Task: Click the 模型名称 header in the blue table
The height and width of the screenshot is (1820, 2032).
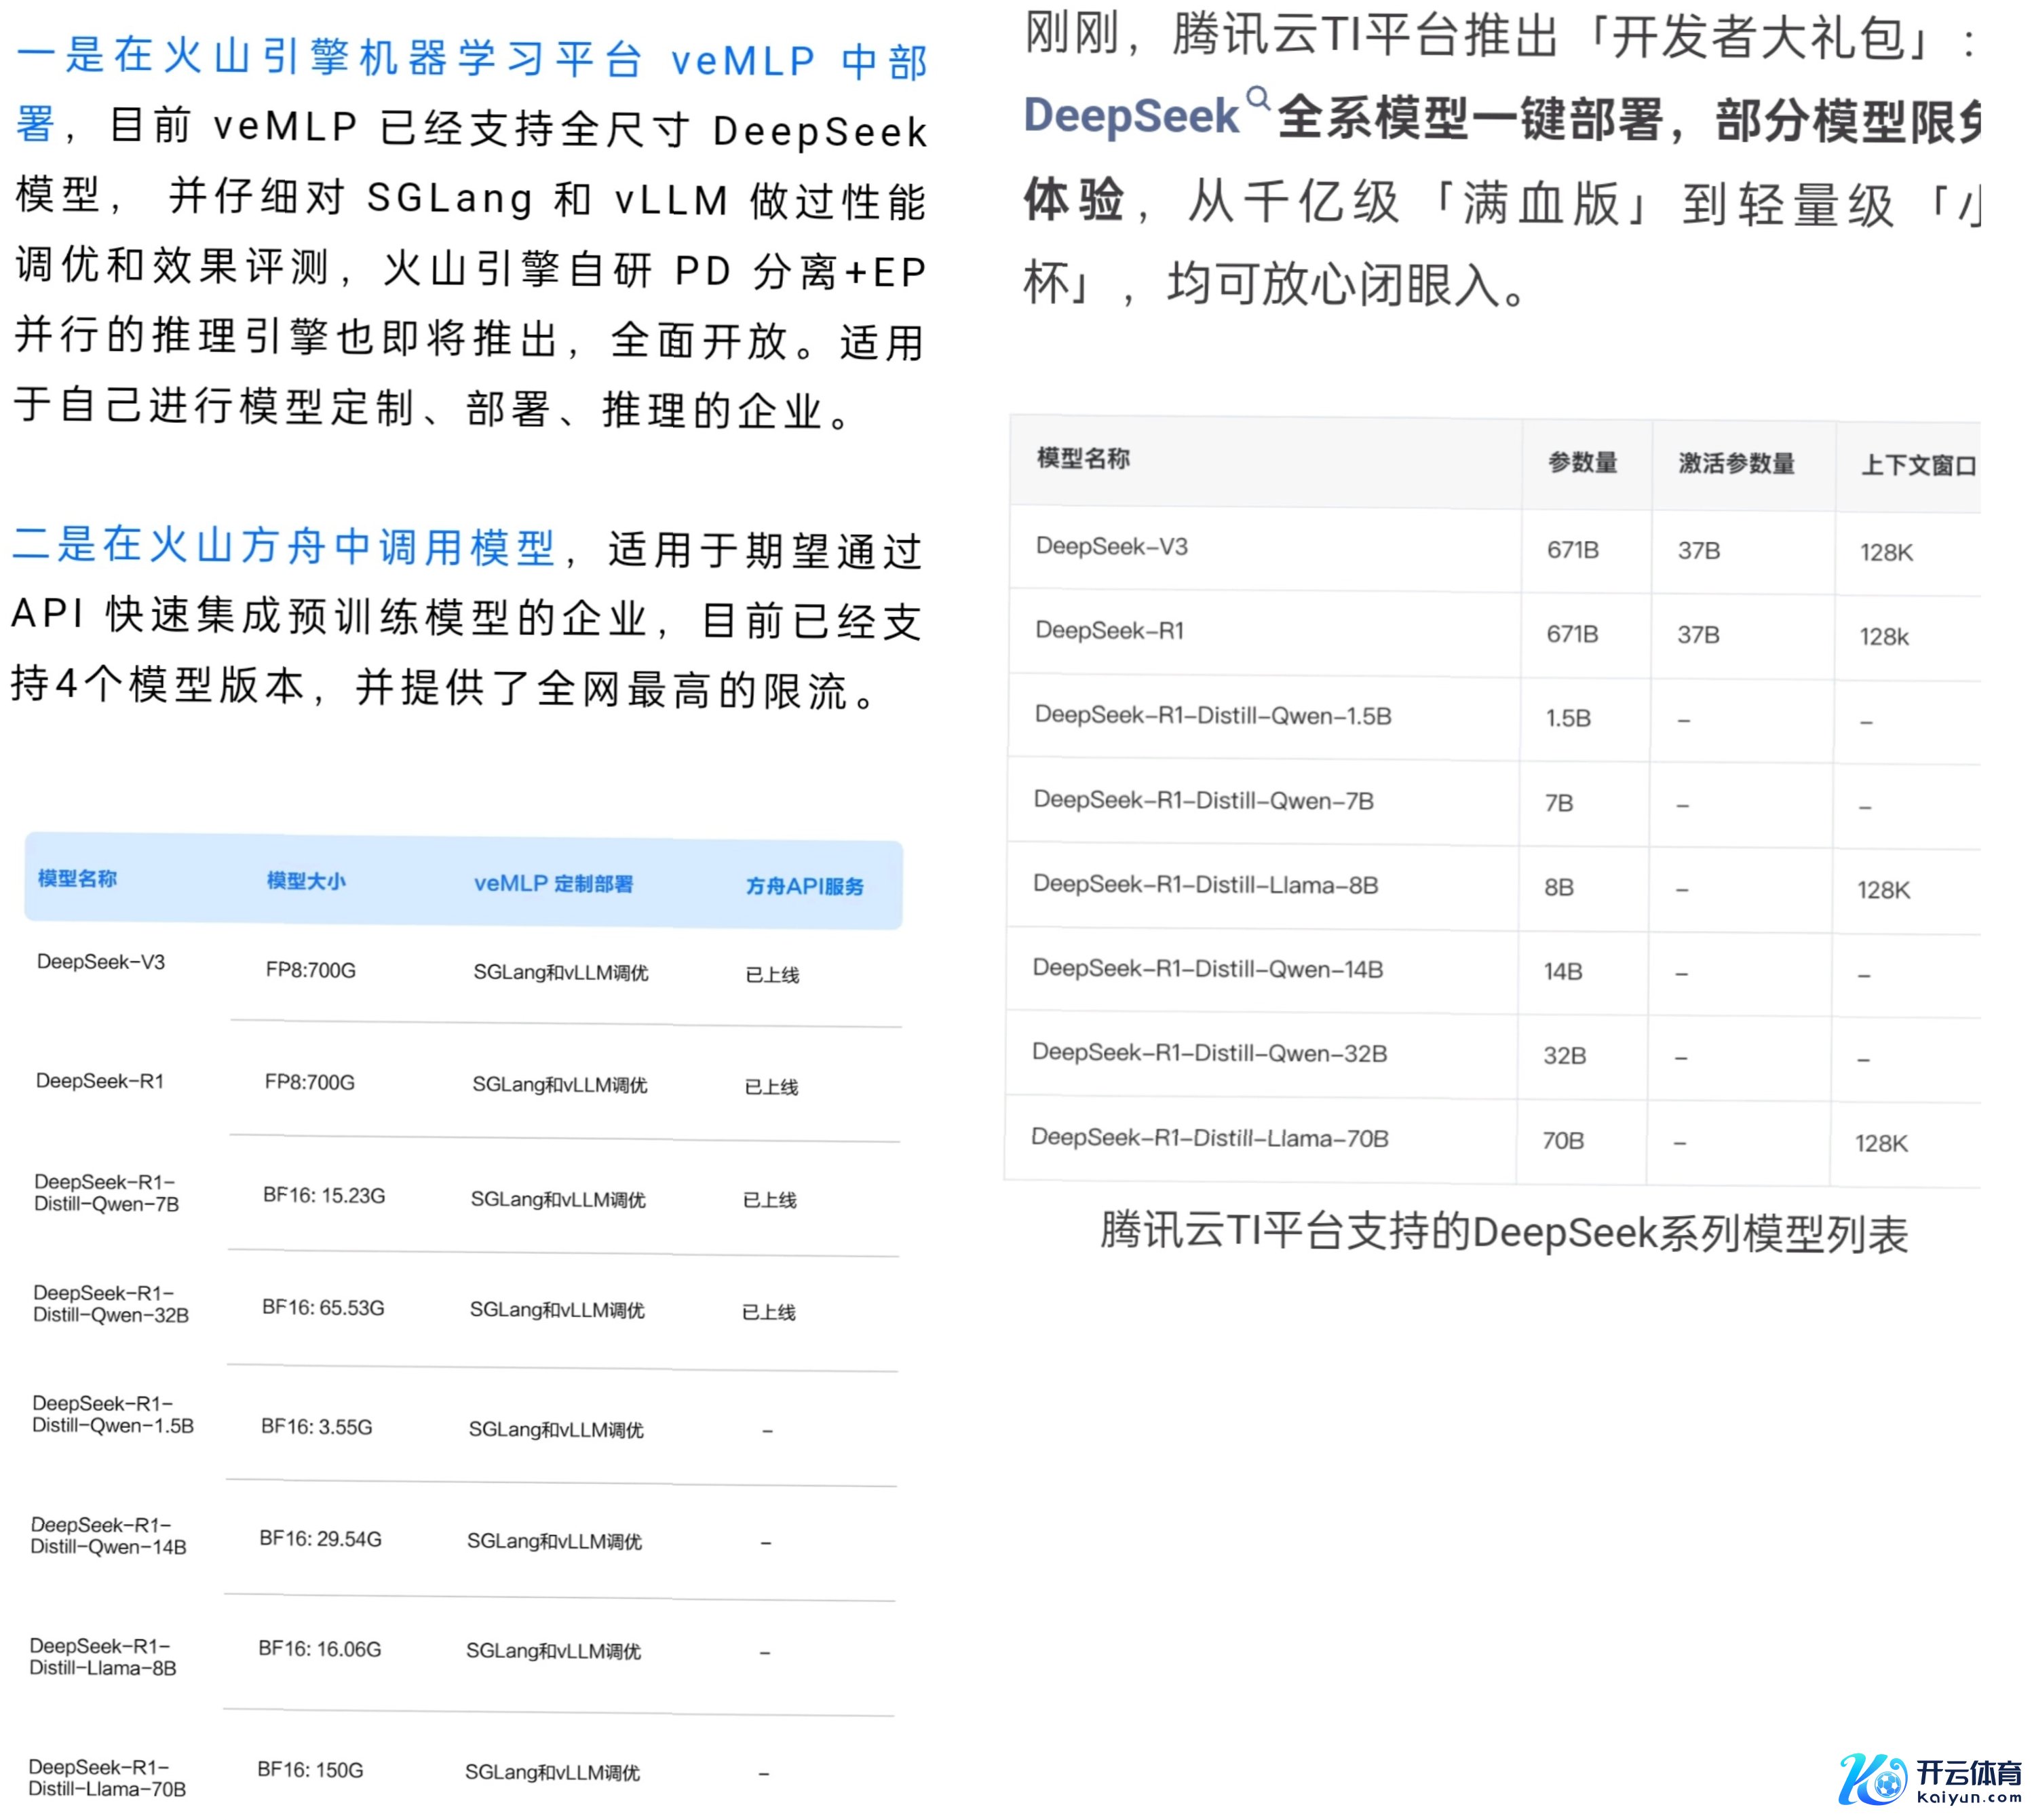Action: [77, 878]
